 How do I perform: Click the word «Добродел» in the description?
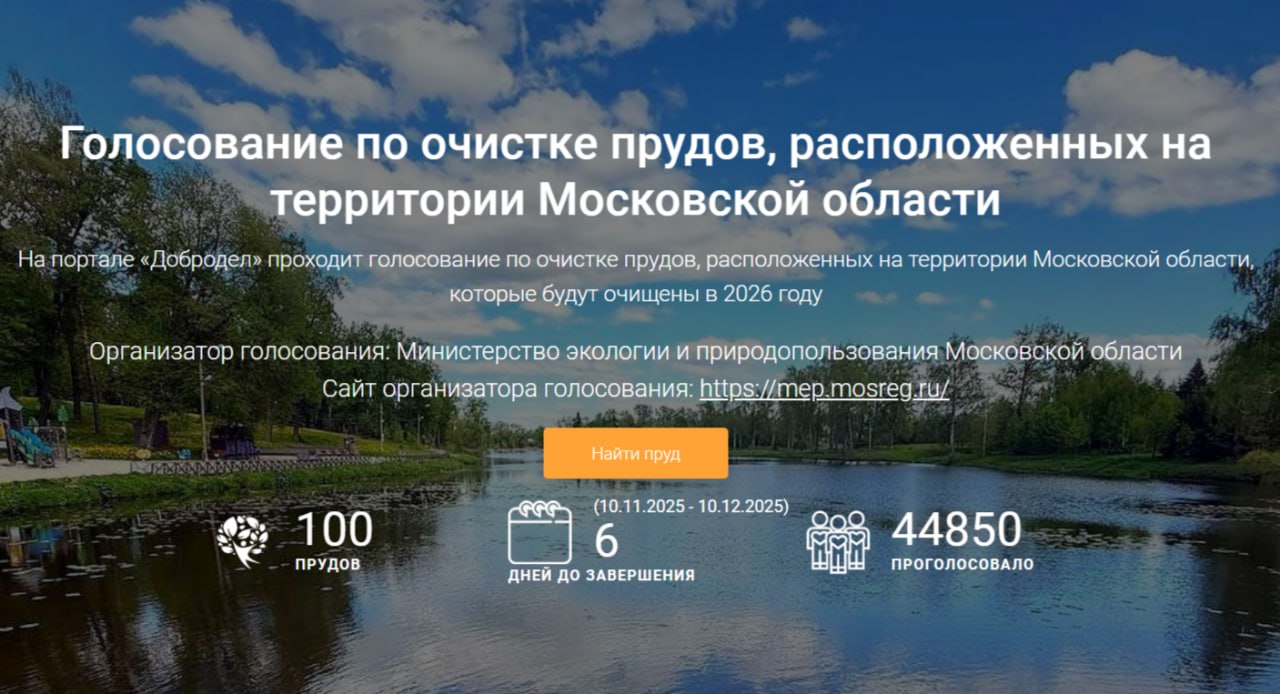[x=211, y=260]
